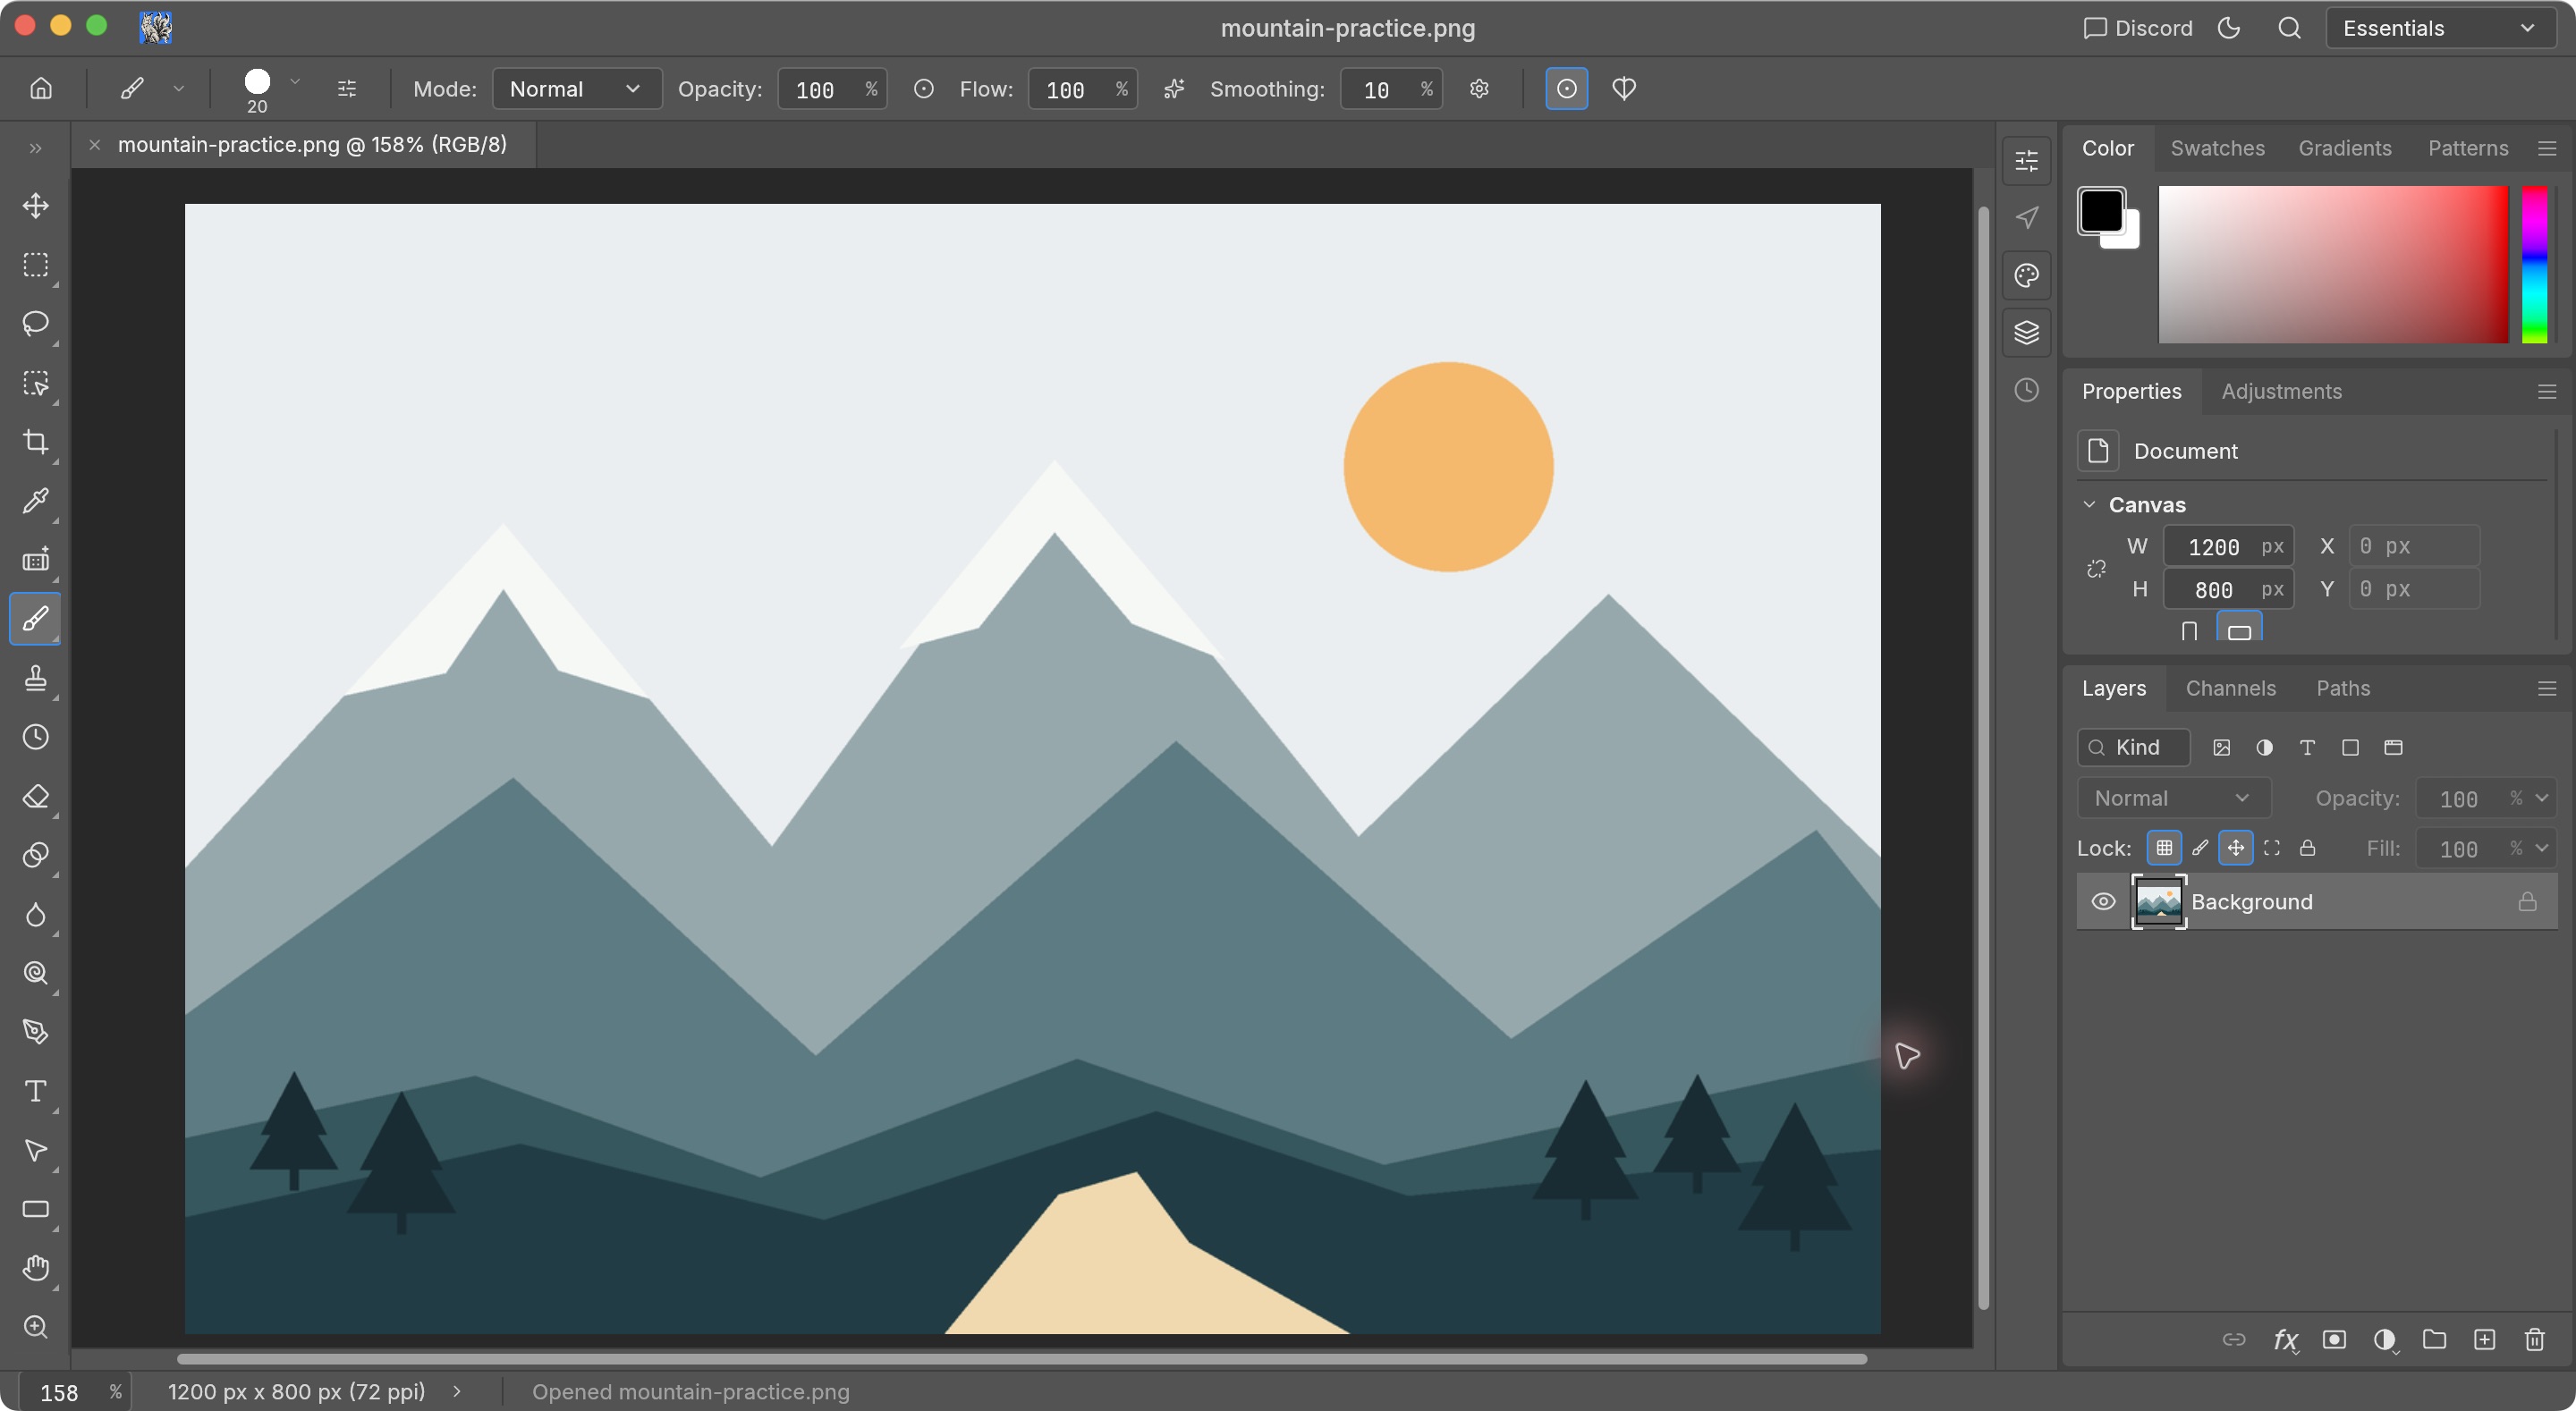Open smoothing options gear icon
This screenshot has height=1411, width=2576.
(1479, 89)
